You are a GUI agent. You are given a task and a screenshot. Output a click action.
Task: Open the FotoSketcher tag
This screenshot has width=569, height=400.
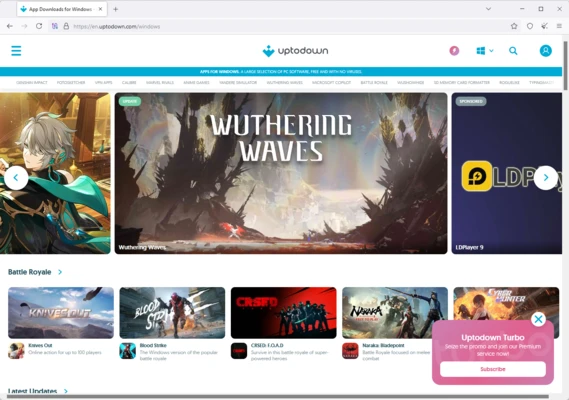tap(71, 82)
